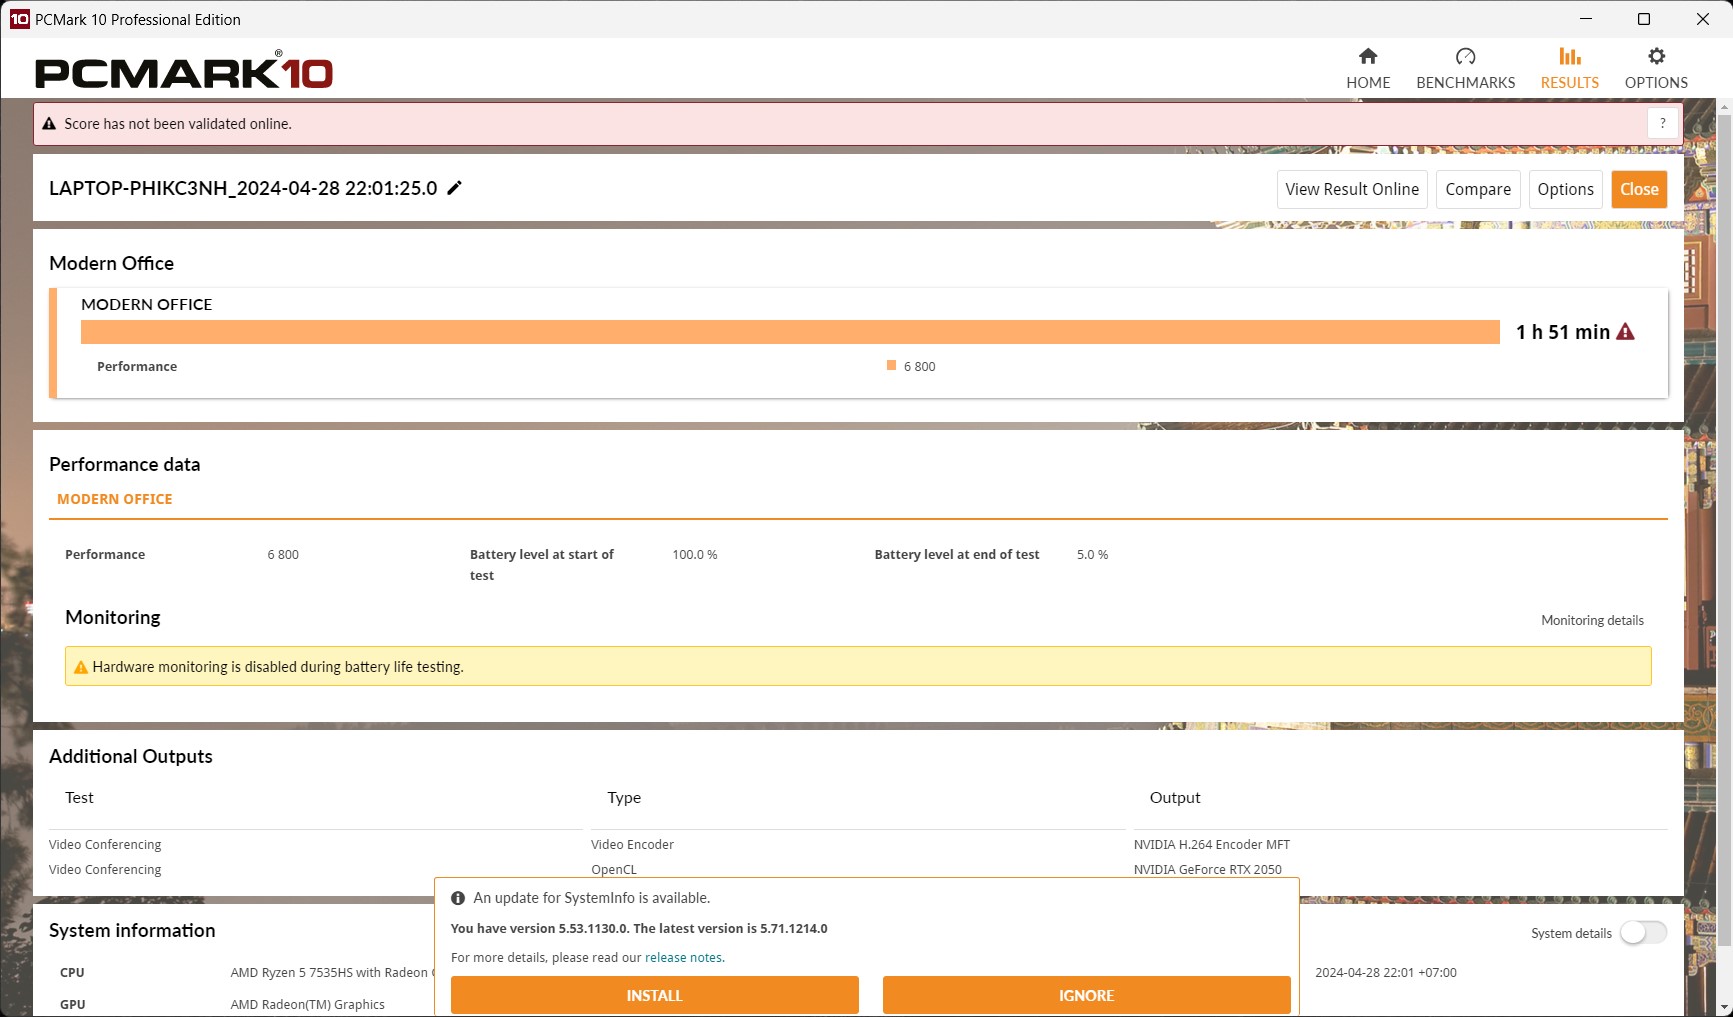Click the orange legend square beside 6 800
1733x1017 pixels.
tap(891, 365)
